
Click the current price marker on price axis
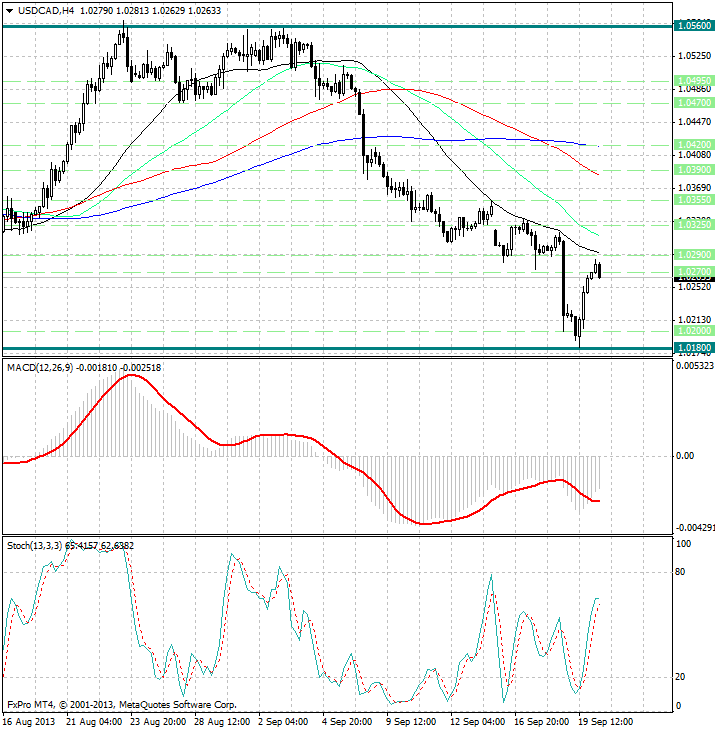pos(694,278)
